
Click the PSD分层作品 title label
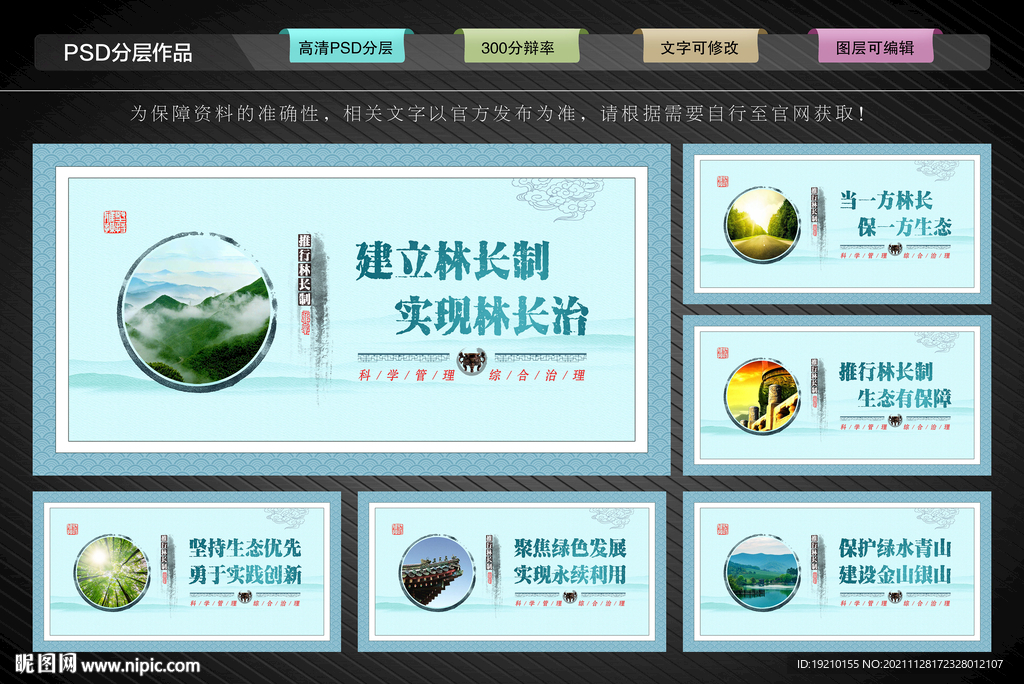[128, 52]
